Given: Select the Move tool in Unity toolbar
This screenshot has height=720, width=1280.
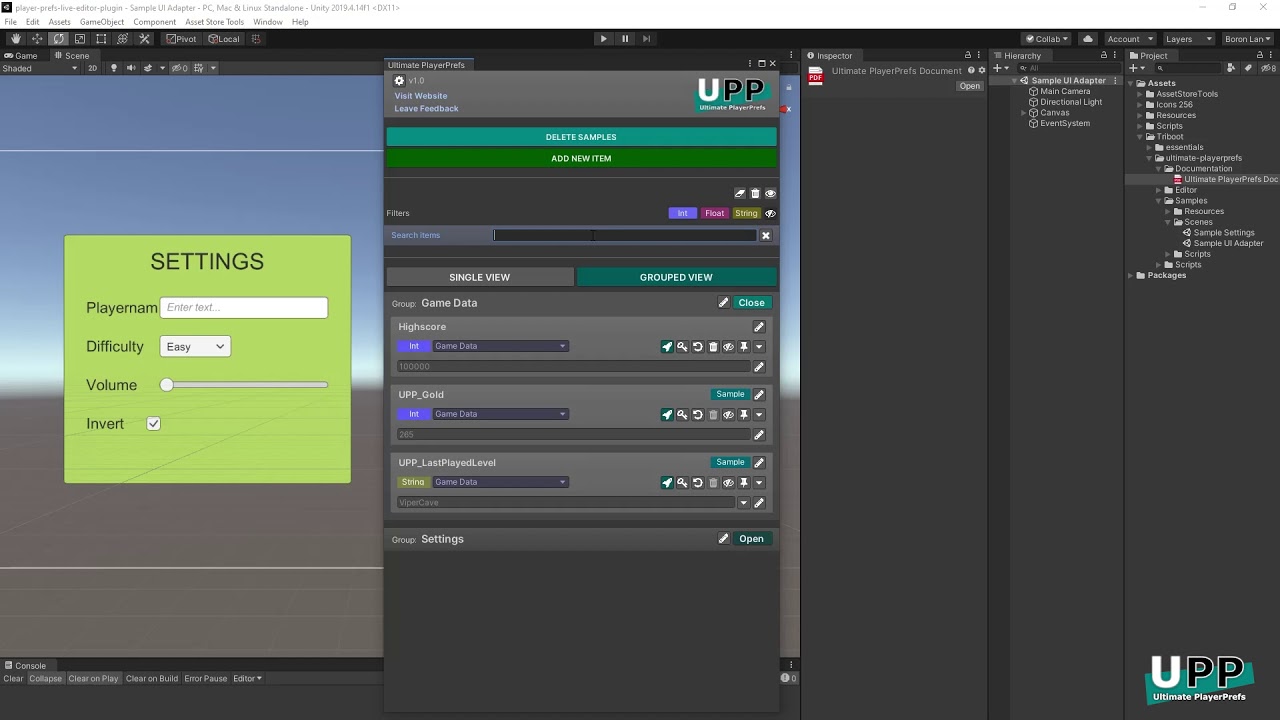Looking at the screenshot, I should [x=37, y=39].
